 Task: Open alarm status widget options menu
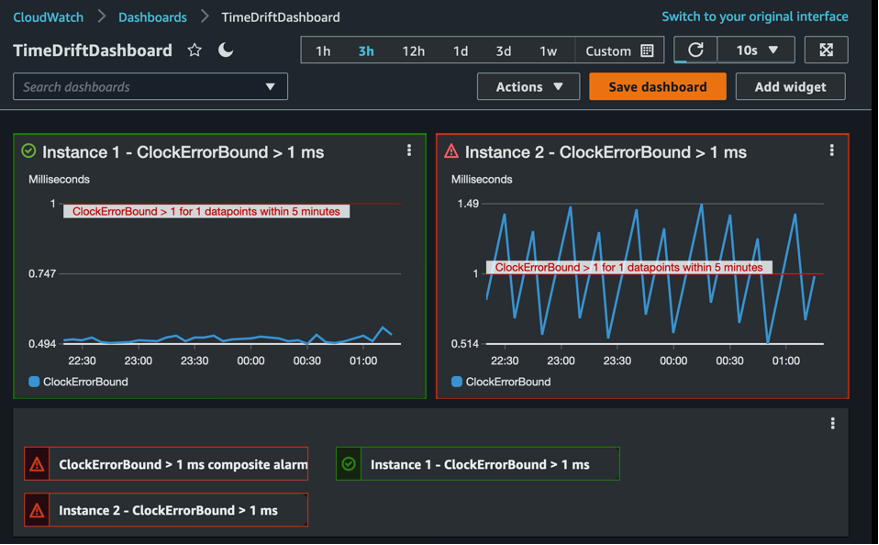point(833,424)
